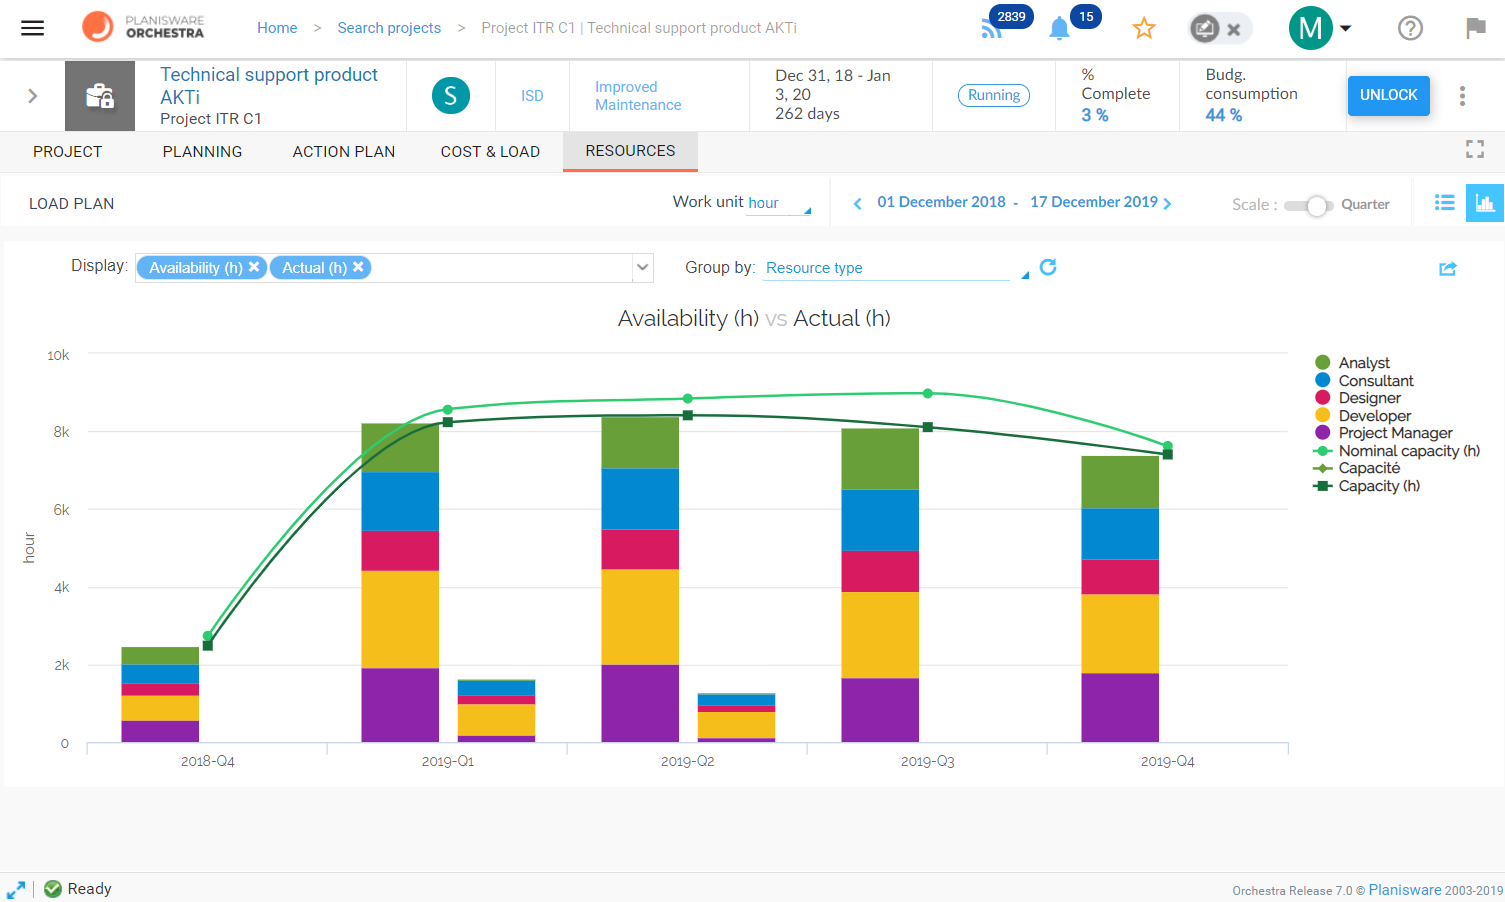Open the Work unit hour dropdown
The height and width of the screenshot is (902, 1505).
pos(780,203)
